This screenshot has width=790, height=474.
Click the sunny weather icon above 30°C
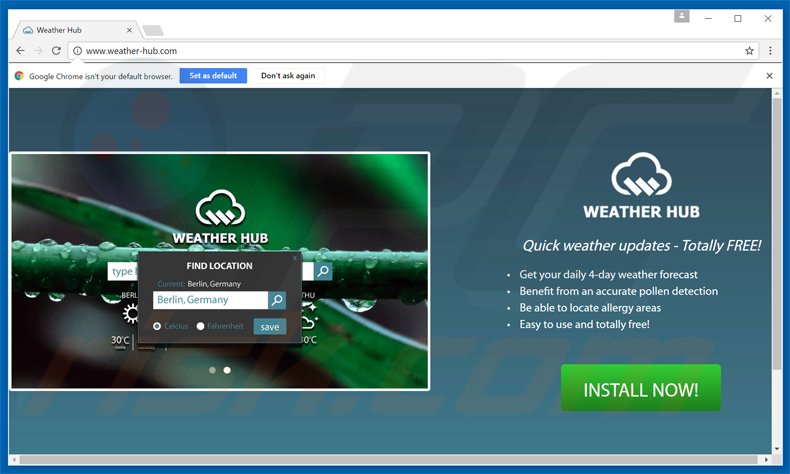click(132, 314)
